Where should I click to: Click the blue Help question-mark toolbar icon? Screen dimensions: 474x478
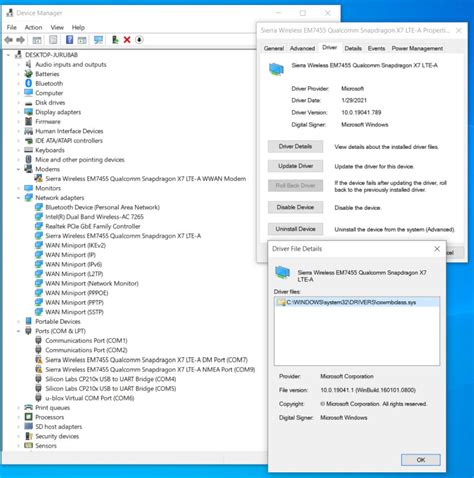(69, 40)
